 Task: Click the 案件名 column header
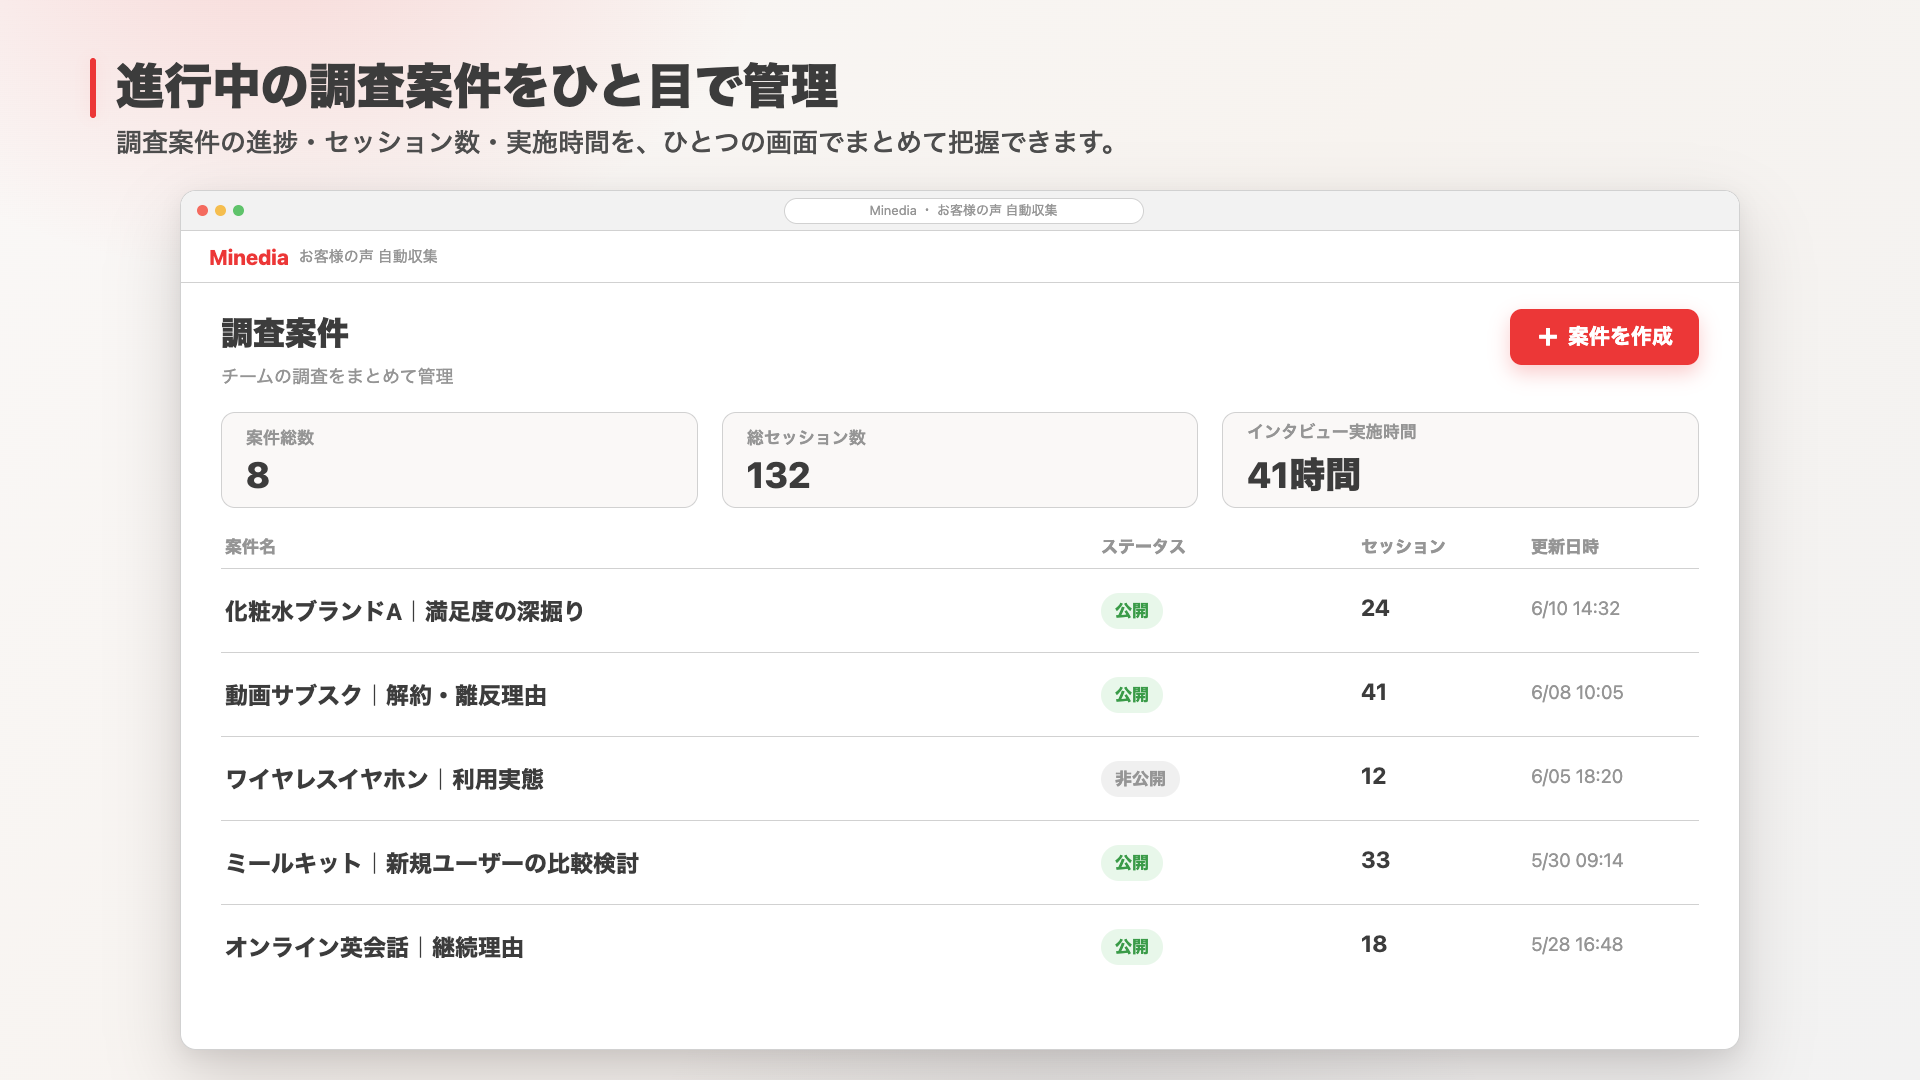pyautogui.click(x=250, y=547)
